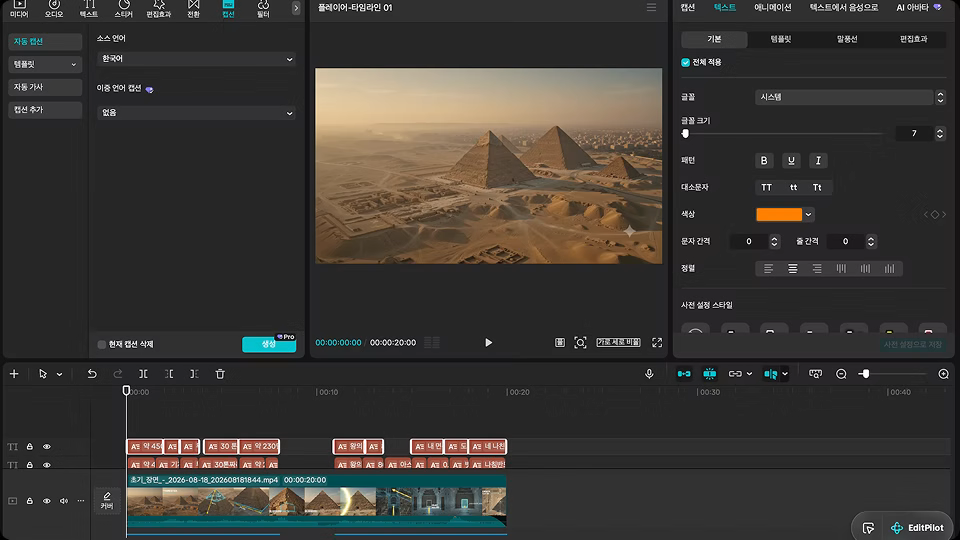960x540 pixels.
Task: Click the player hamburger menu icon
Action: coord(651,7)
